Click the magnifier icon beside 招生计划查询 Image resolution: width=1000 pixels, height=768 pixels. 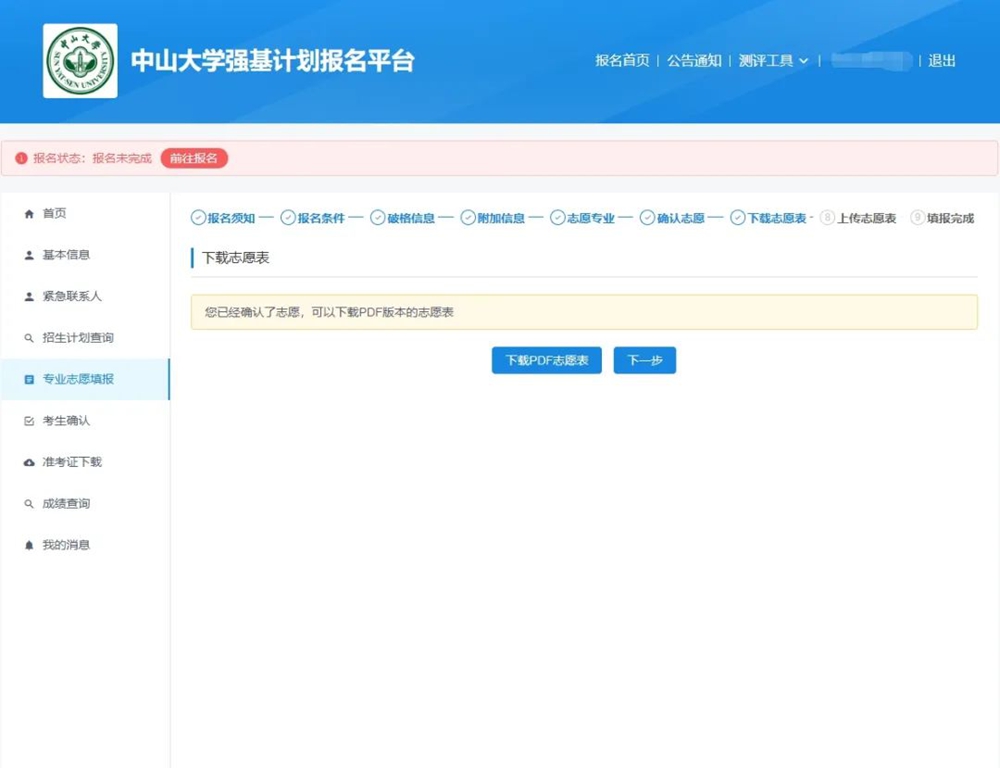(29, 338)
